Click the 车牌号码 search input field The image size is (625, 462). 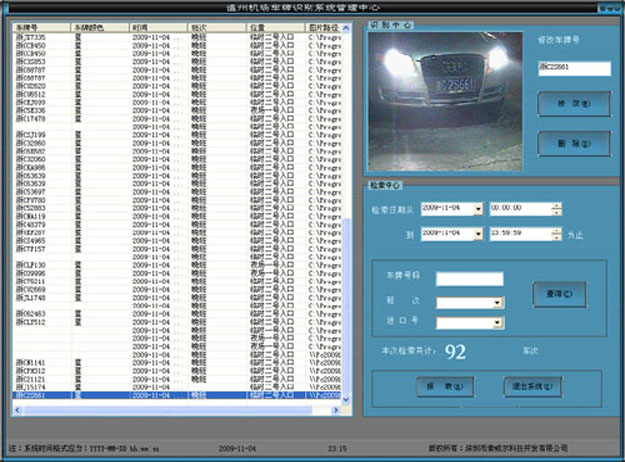click(469, 279)
